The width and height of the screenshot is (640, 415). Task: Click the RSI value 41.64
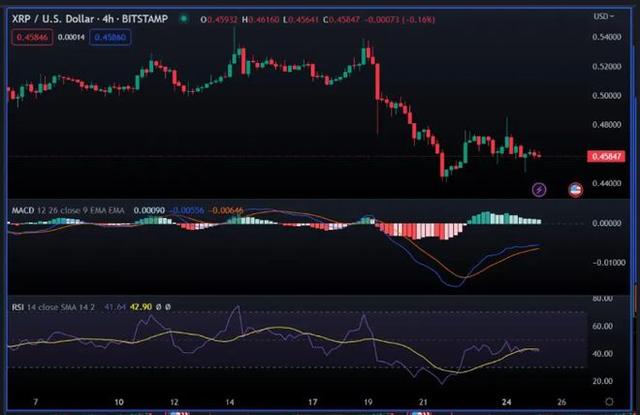tap(115, 307)
